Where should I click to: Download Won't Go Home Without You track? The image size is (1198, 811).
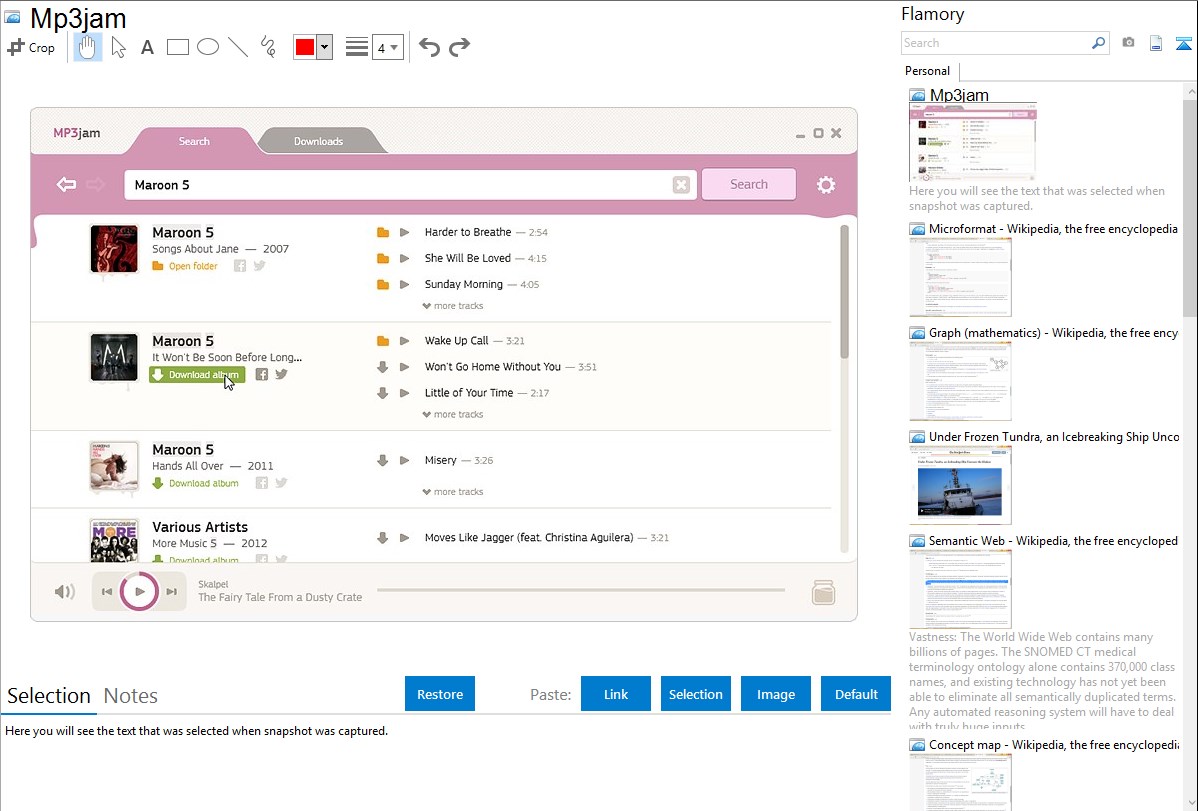point(383,367)
